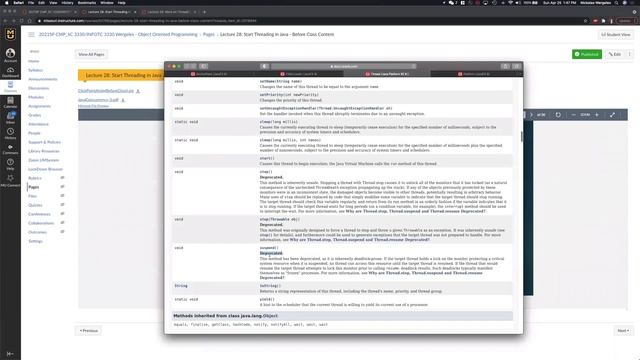Viewport: 640px width, 360px height.
Task: Click rotate icon in the file preview toolbar
Action: [x=558, y=115]
